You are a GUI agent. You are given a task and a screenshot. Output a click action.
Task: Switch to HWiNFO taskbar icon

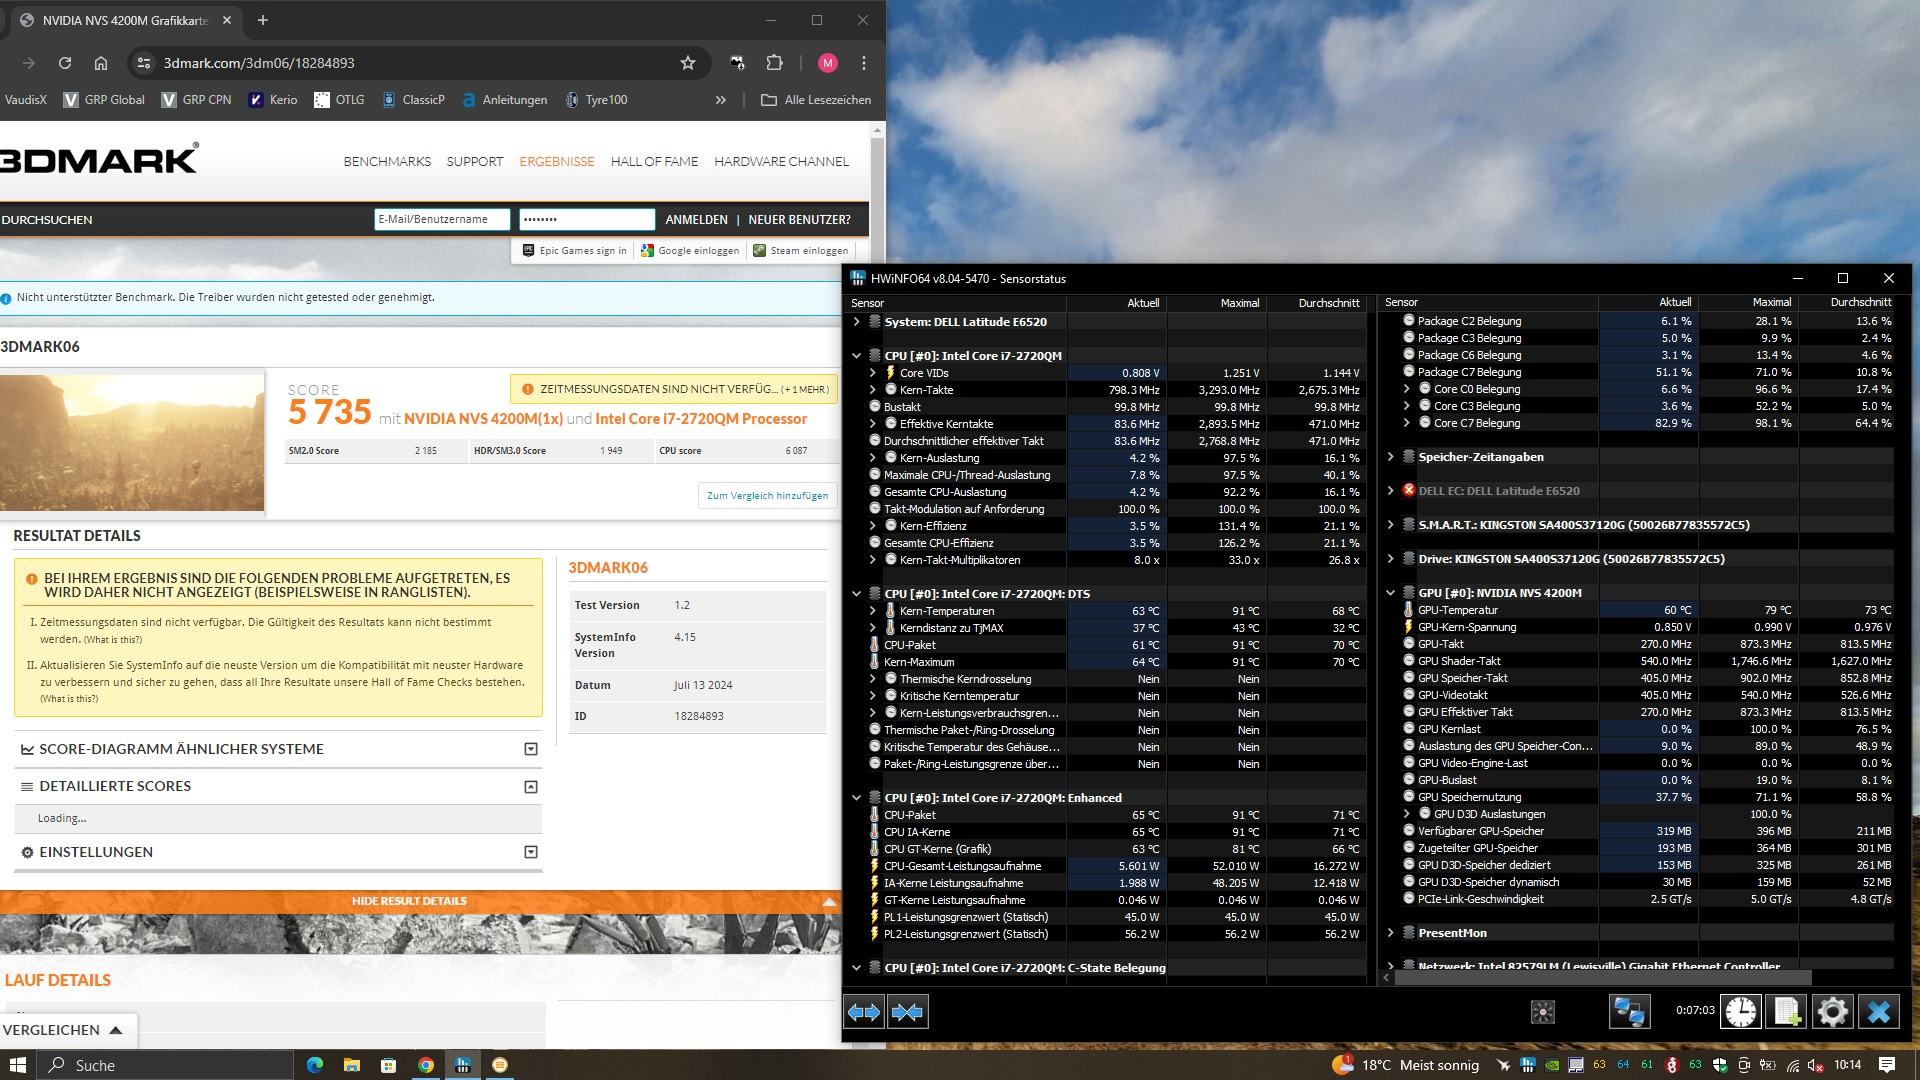(x=462, y=1065)
